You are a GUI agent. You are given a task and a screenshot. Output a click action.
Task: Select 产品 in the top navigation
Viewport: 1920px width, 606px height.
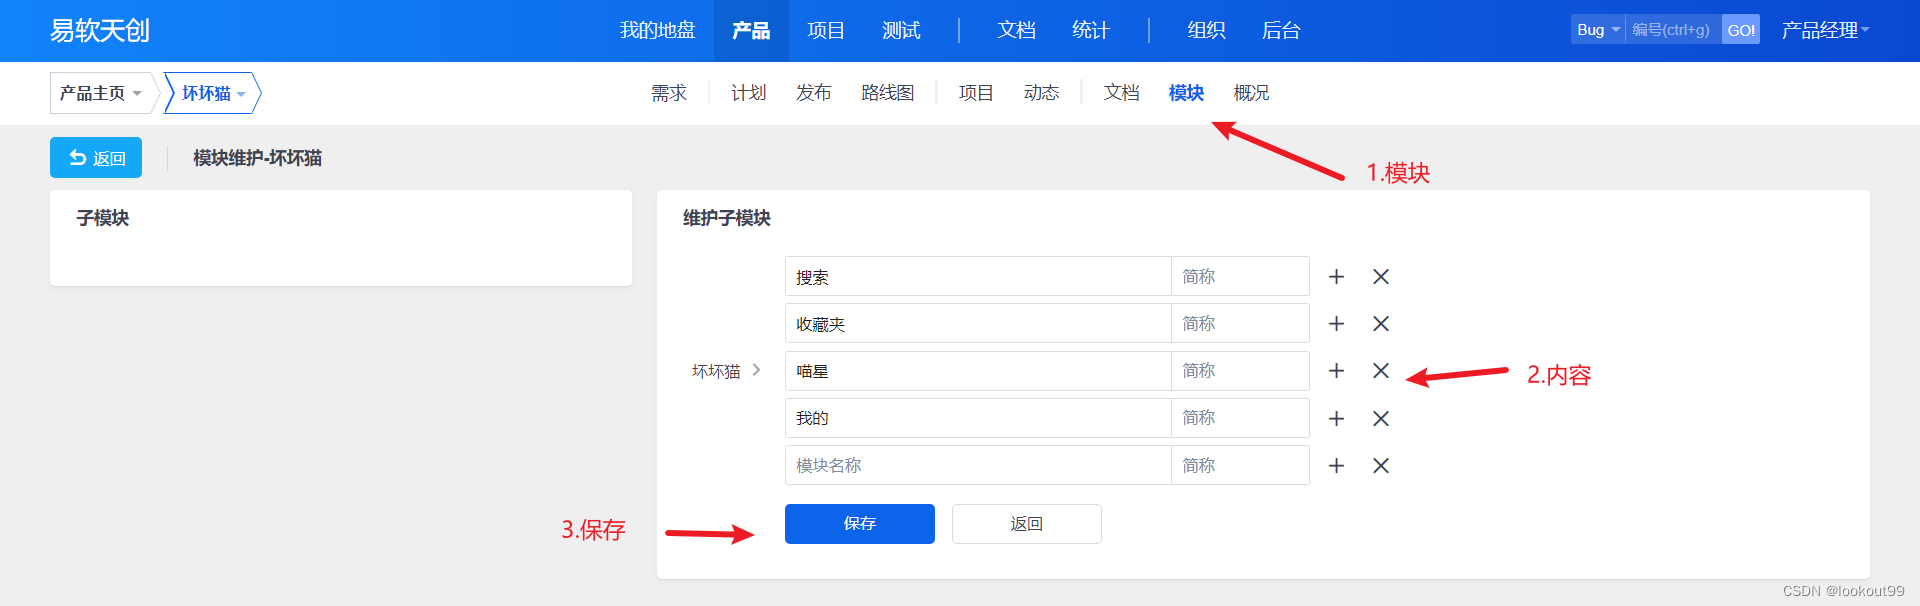pyautogui.click(x=751, y=30)
